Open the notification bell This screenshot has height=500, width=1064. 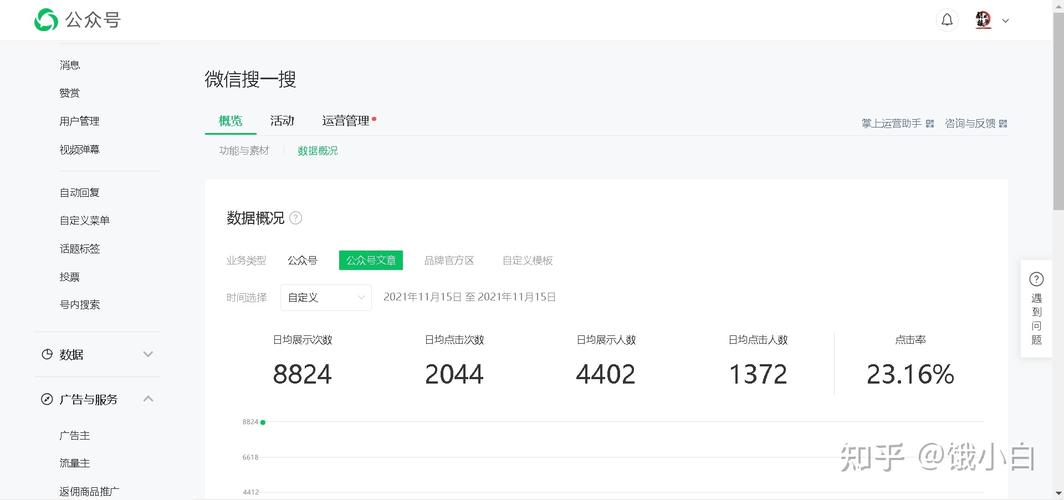click(947, 20)
